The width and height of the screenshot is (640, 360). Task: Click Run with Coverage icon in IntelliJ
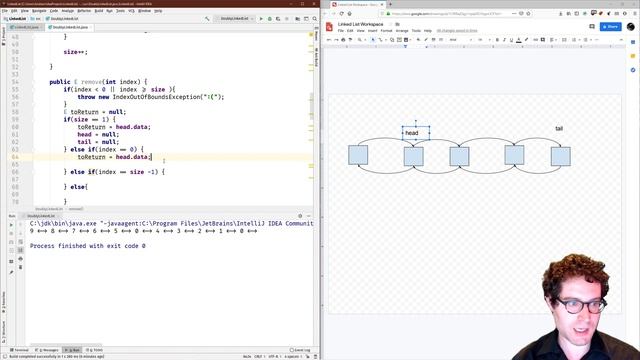[278, 19]
